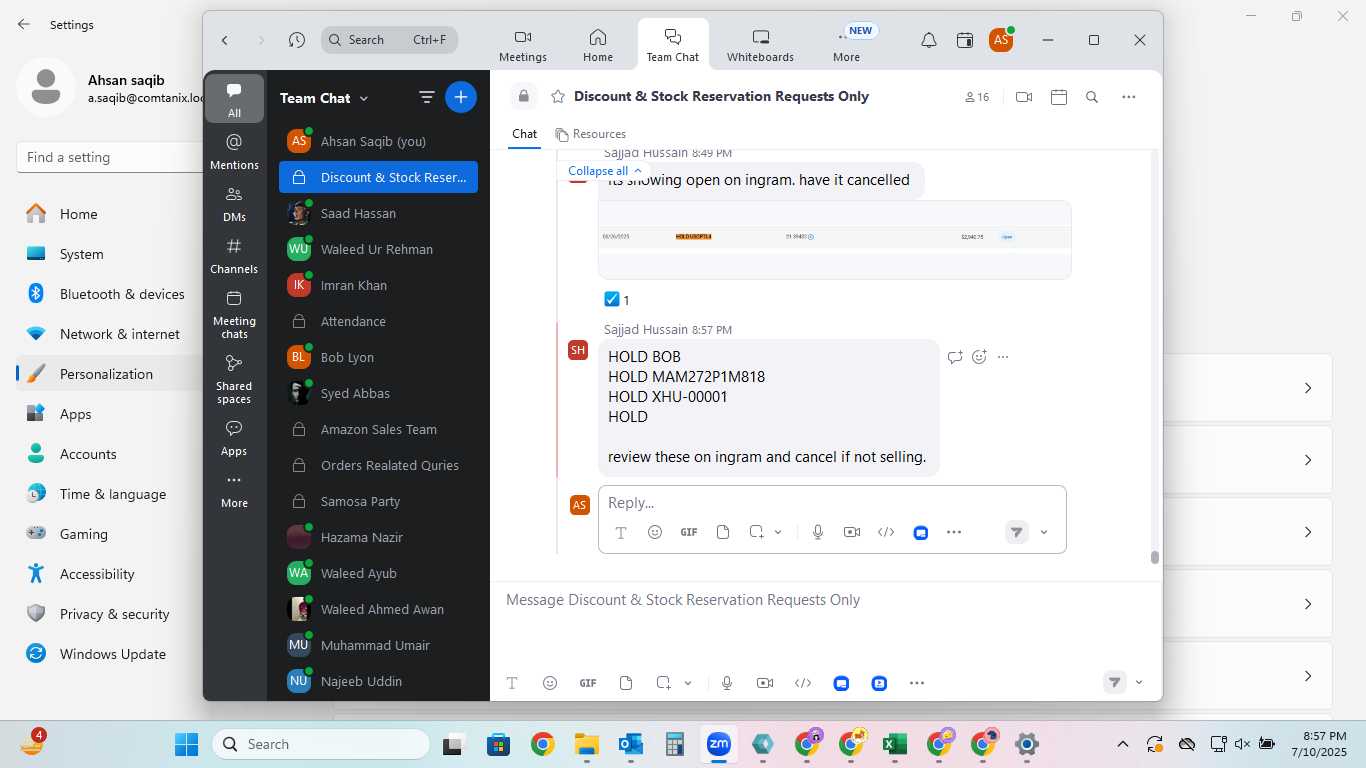Expand send options arrow in reply box
This screenshot has height=768, width=1366.
pyautogui.click(x=1044, y=532)
